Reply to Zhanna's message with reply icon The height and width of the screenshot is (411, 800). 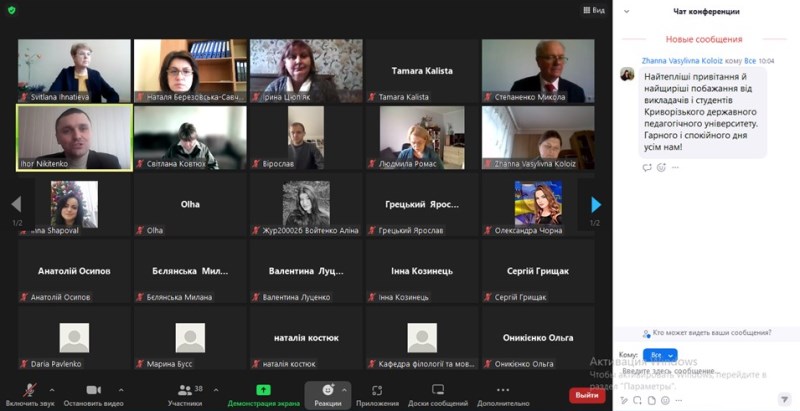(x=647, y=167)
